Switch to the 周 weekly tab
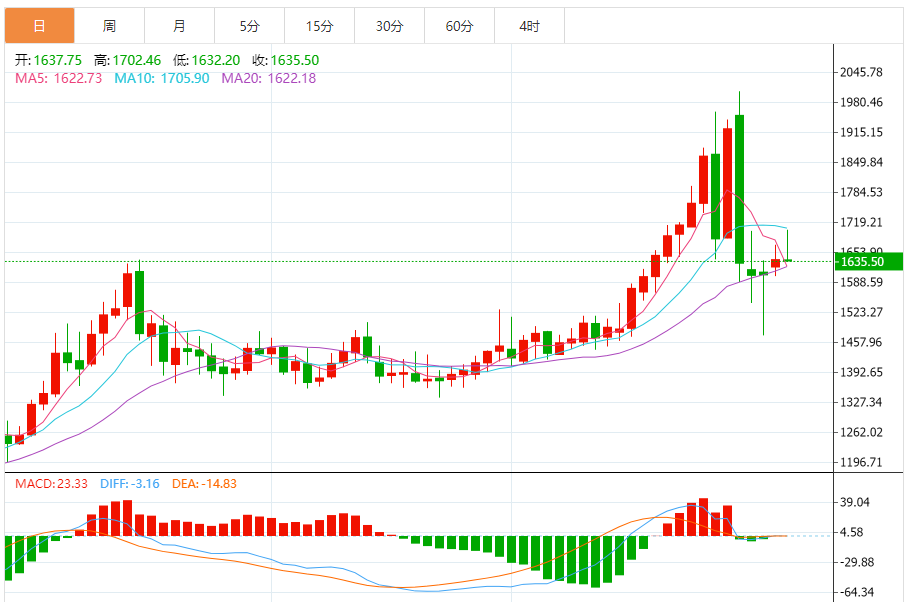Viewport: 908px width, 602px height. (x=109, y=26)
